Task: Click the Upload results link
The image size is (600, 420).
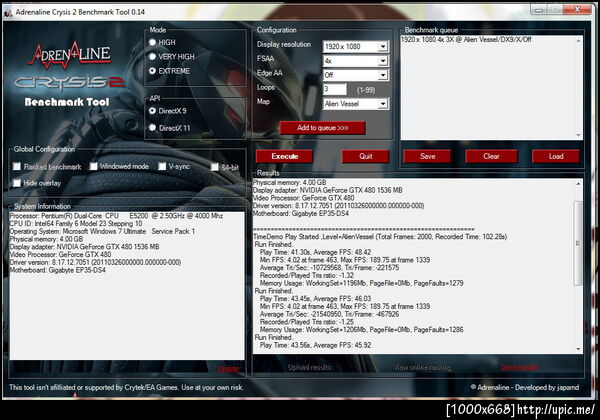Action: point(309,367)
